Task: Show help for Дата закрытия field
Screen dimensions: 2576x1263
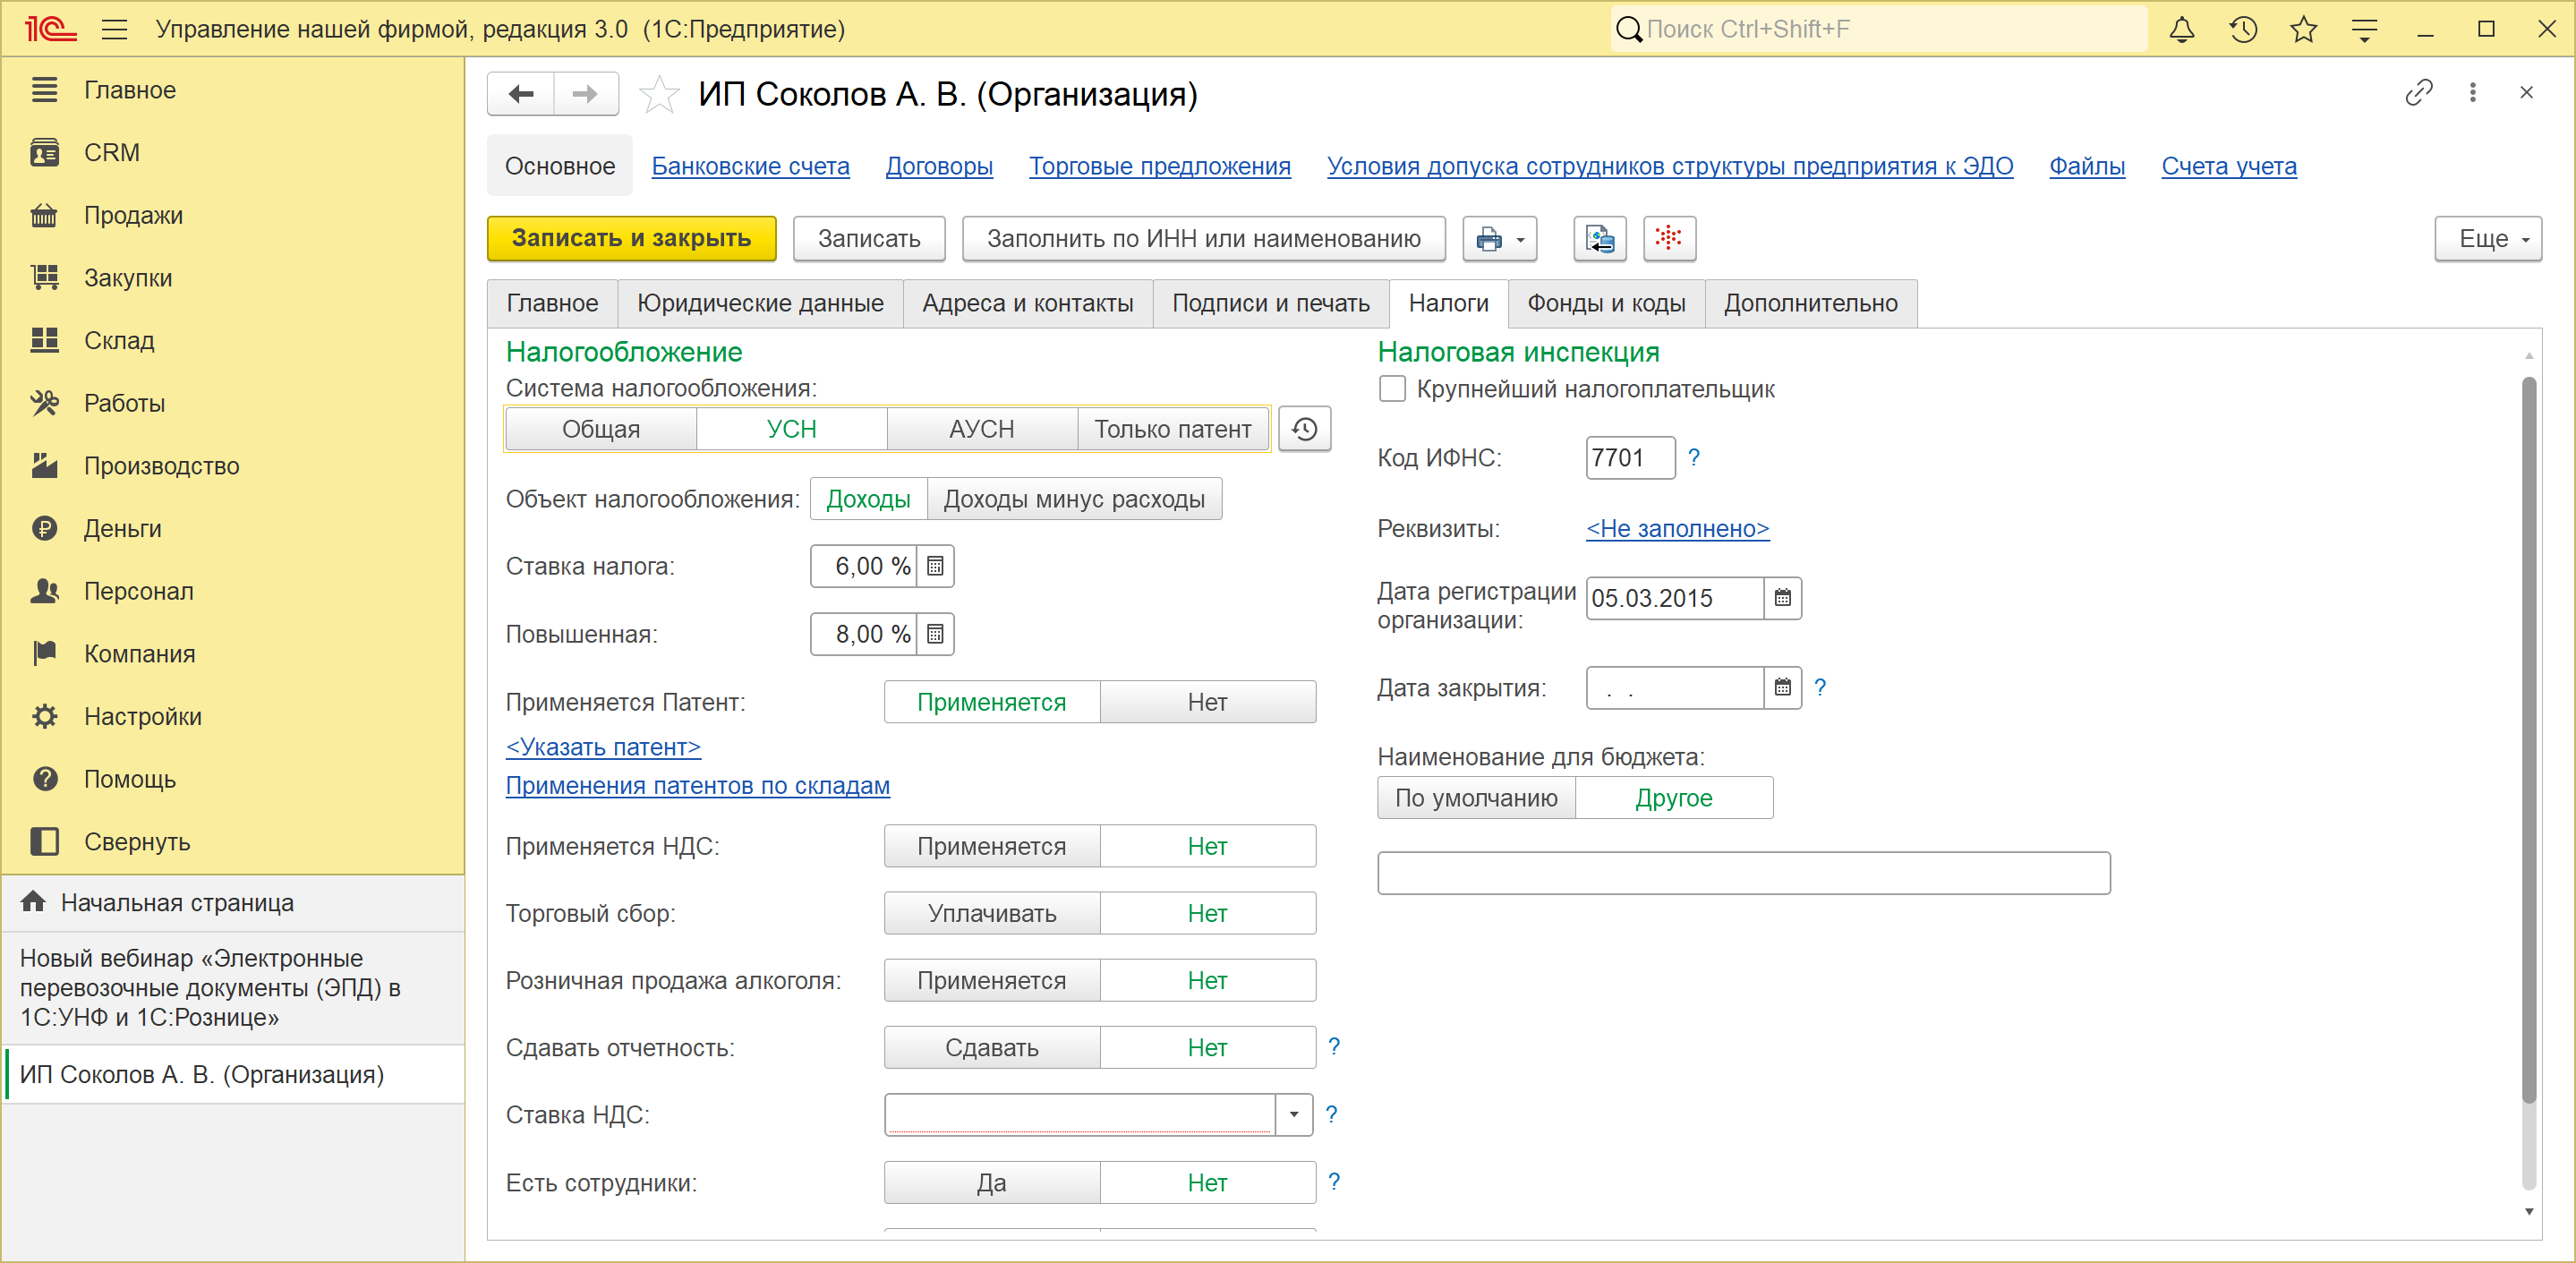Action: tap(1820, 688)
